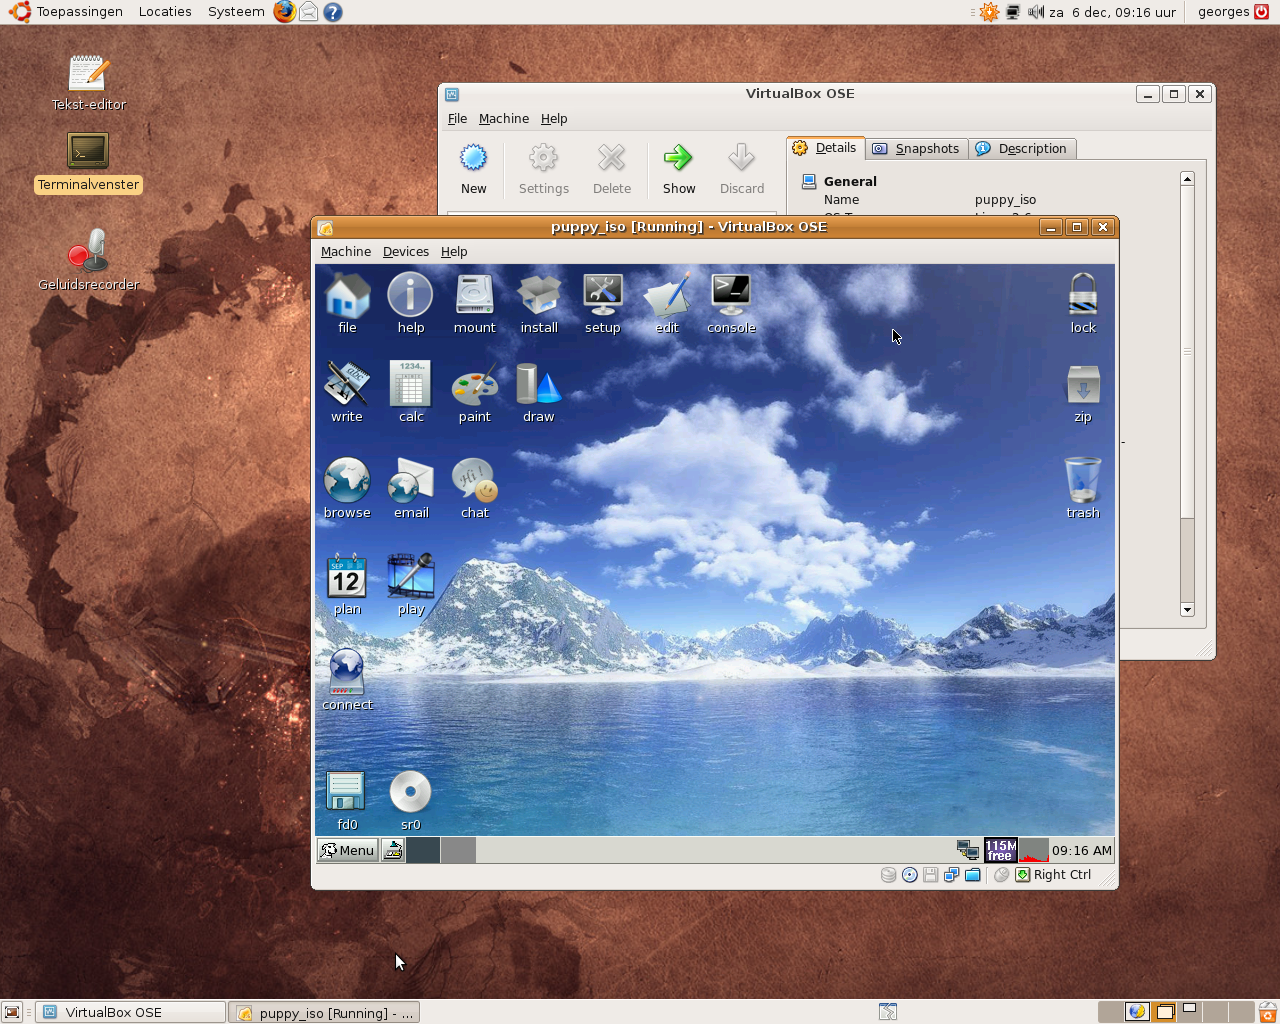Open the trash bin icon

tap(1082, 481)
